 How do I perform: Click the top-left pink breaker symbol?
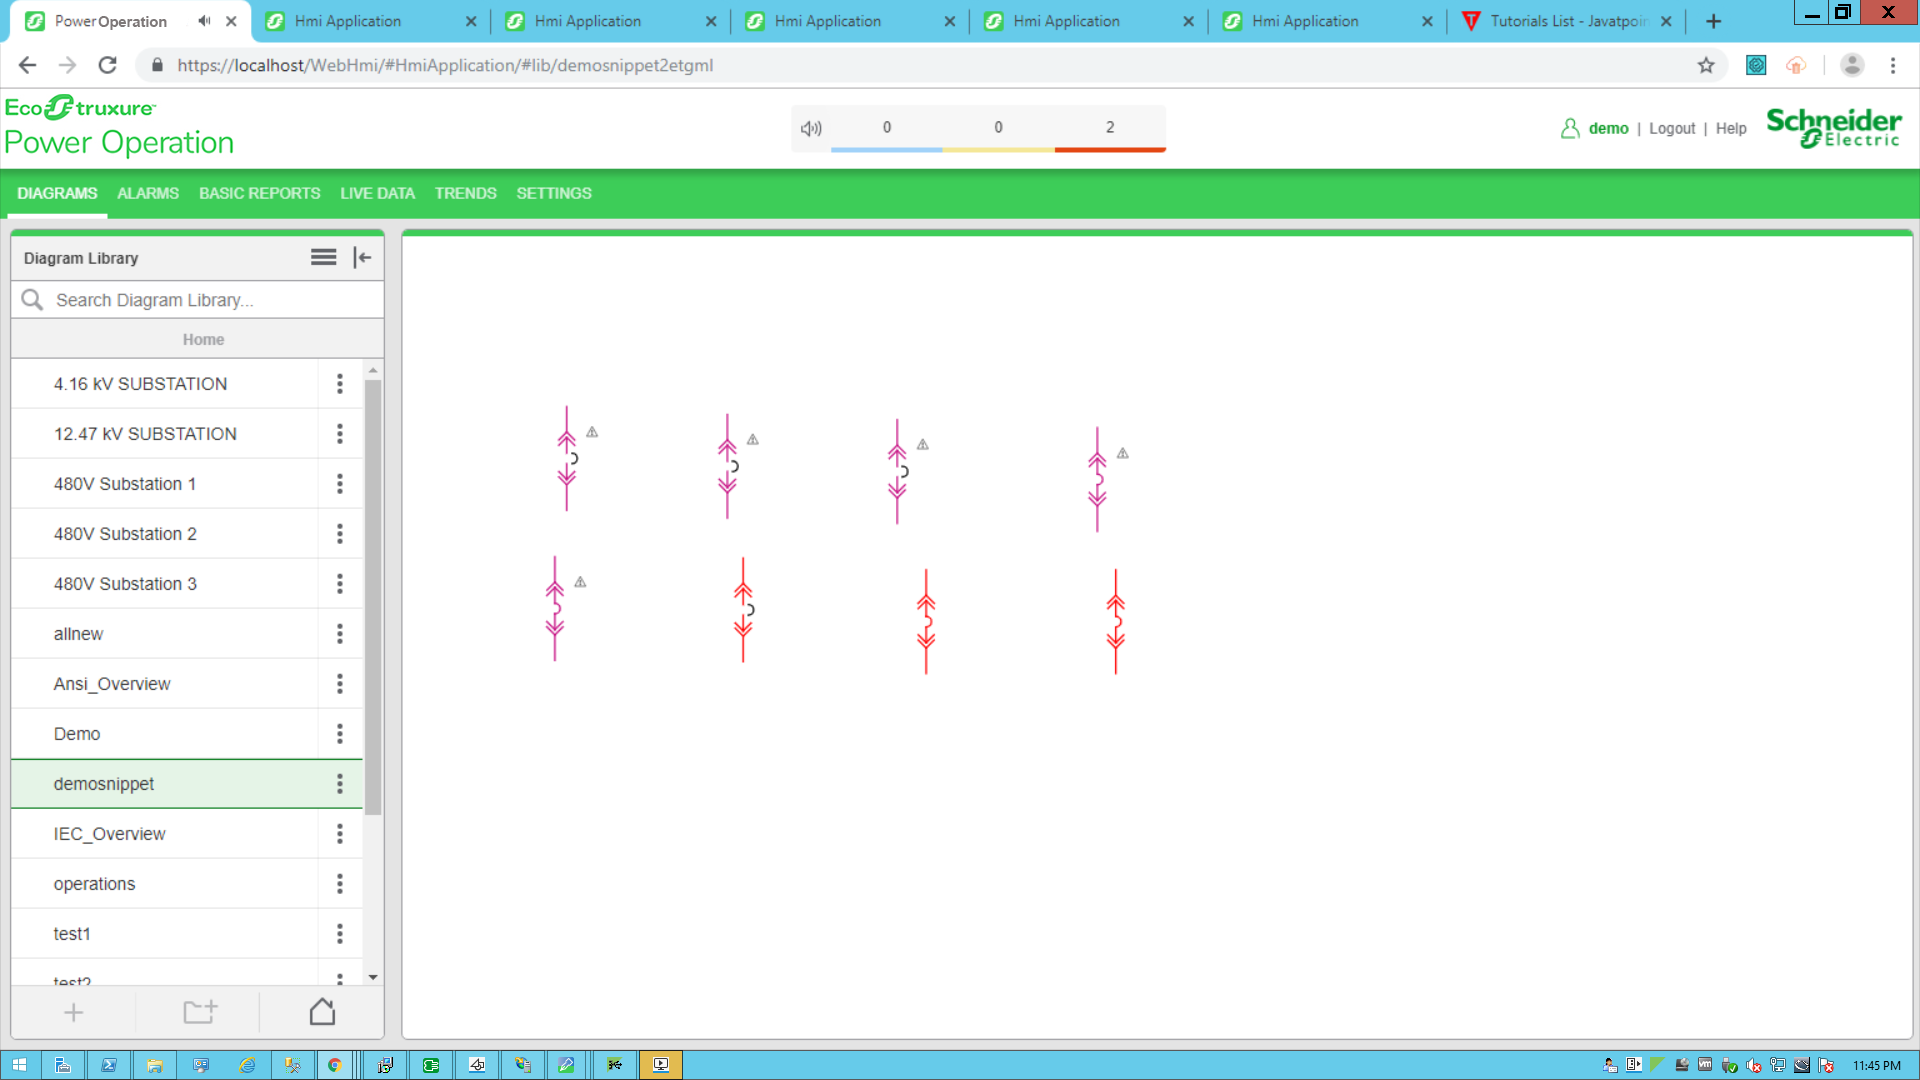(567, 459)
